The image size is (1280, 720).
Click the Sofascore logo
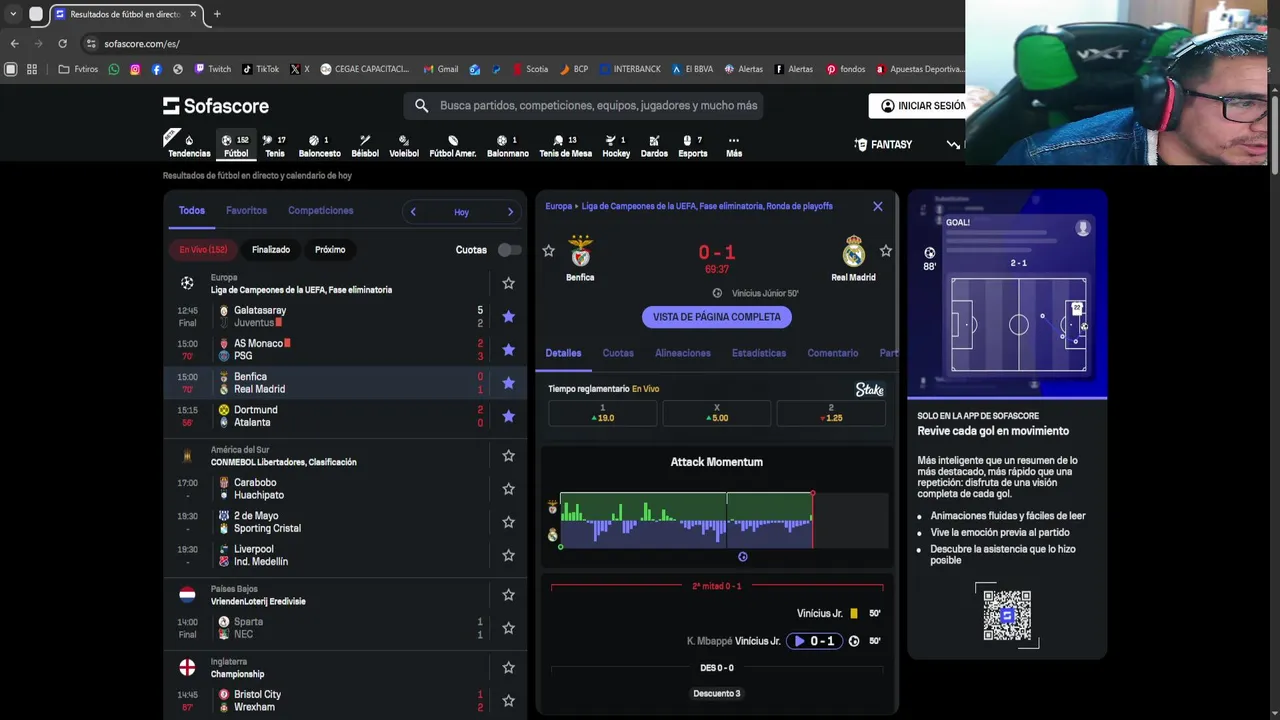(x=216, y=105)
